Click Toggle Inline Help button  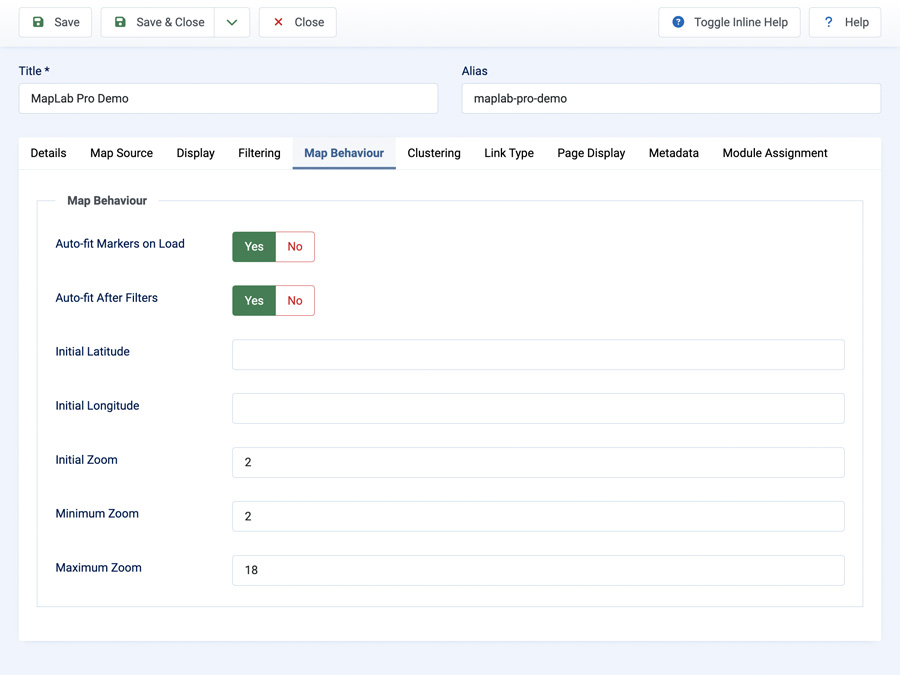tap(729, 22)
